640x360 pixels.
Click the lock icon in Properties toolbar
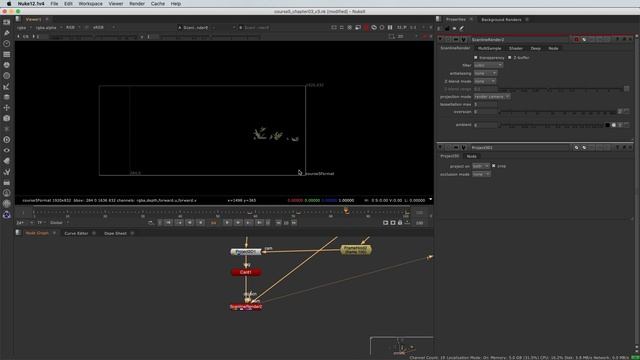tap(447, 29)
